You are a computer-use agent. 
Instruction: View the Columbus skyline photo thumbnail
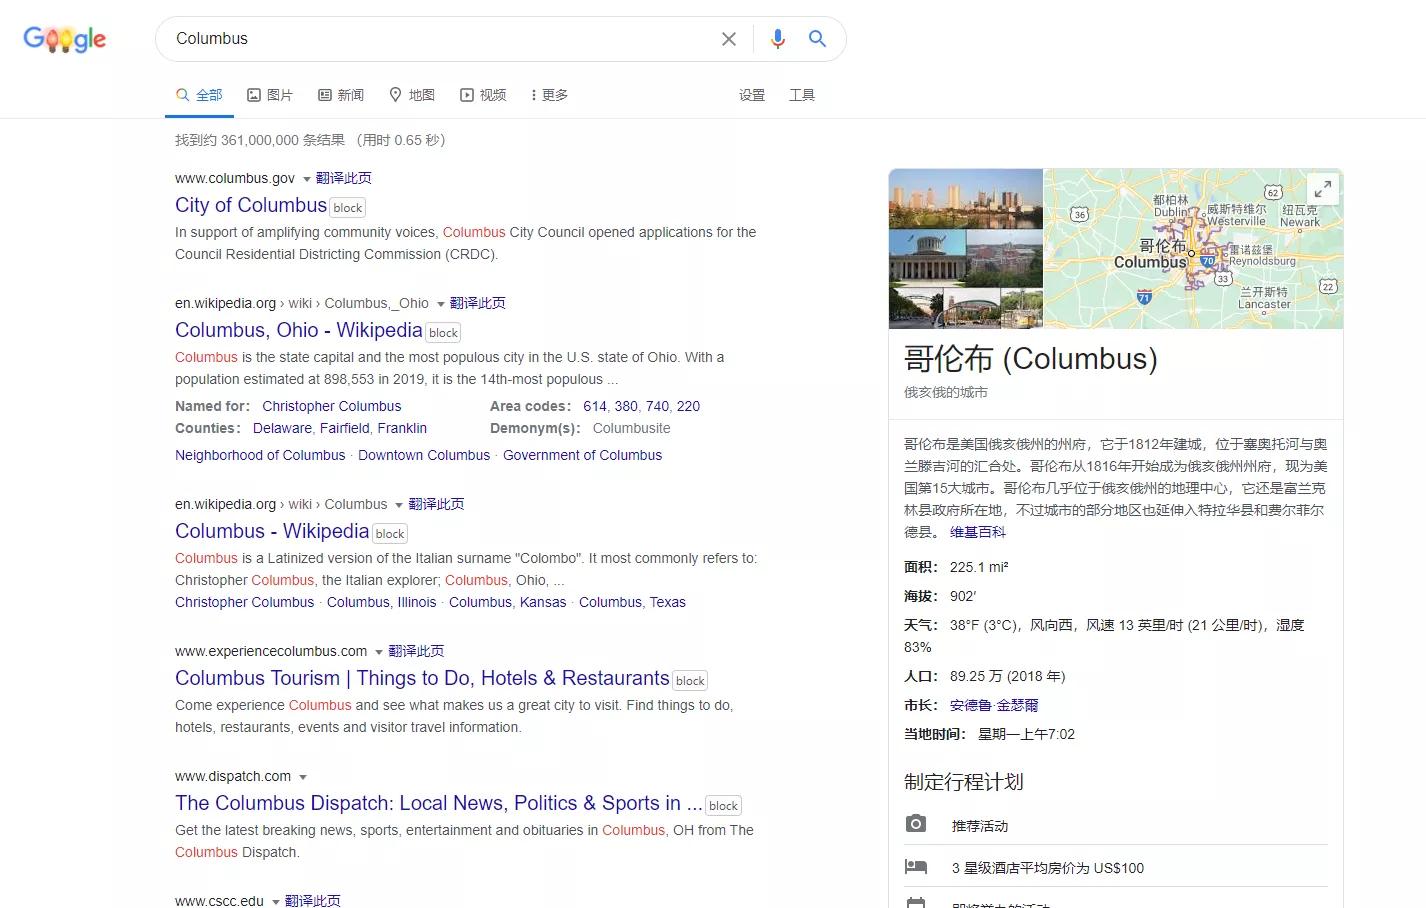coord(966,199)
